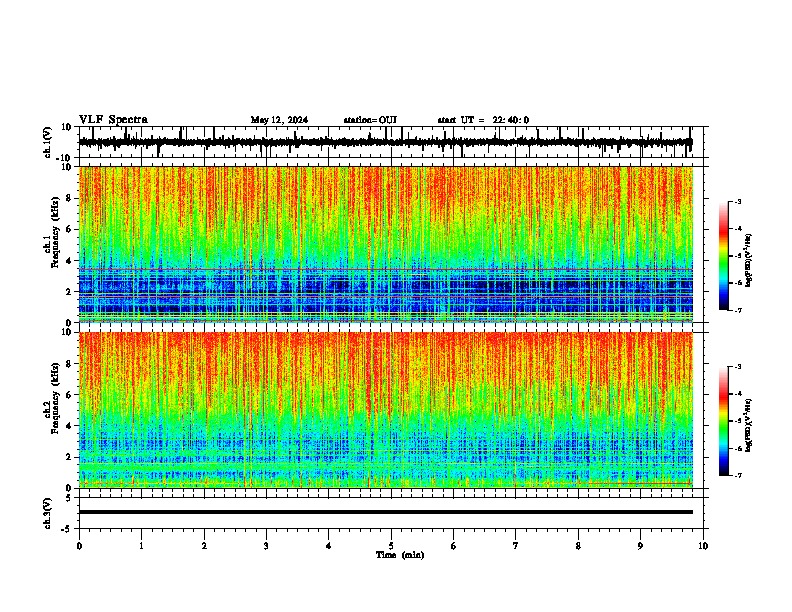Click the "2" kHz tick on ch.1 spectrogram axis
The image size is (792, 612).
click(70, 291)
